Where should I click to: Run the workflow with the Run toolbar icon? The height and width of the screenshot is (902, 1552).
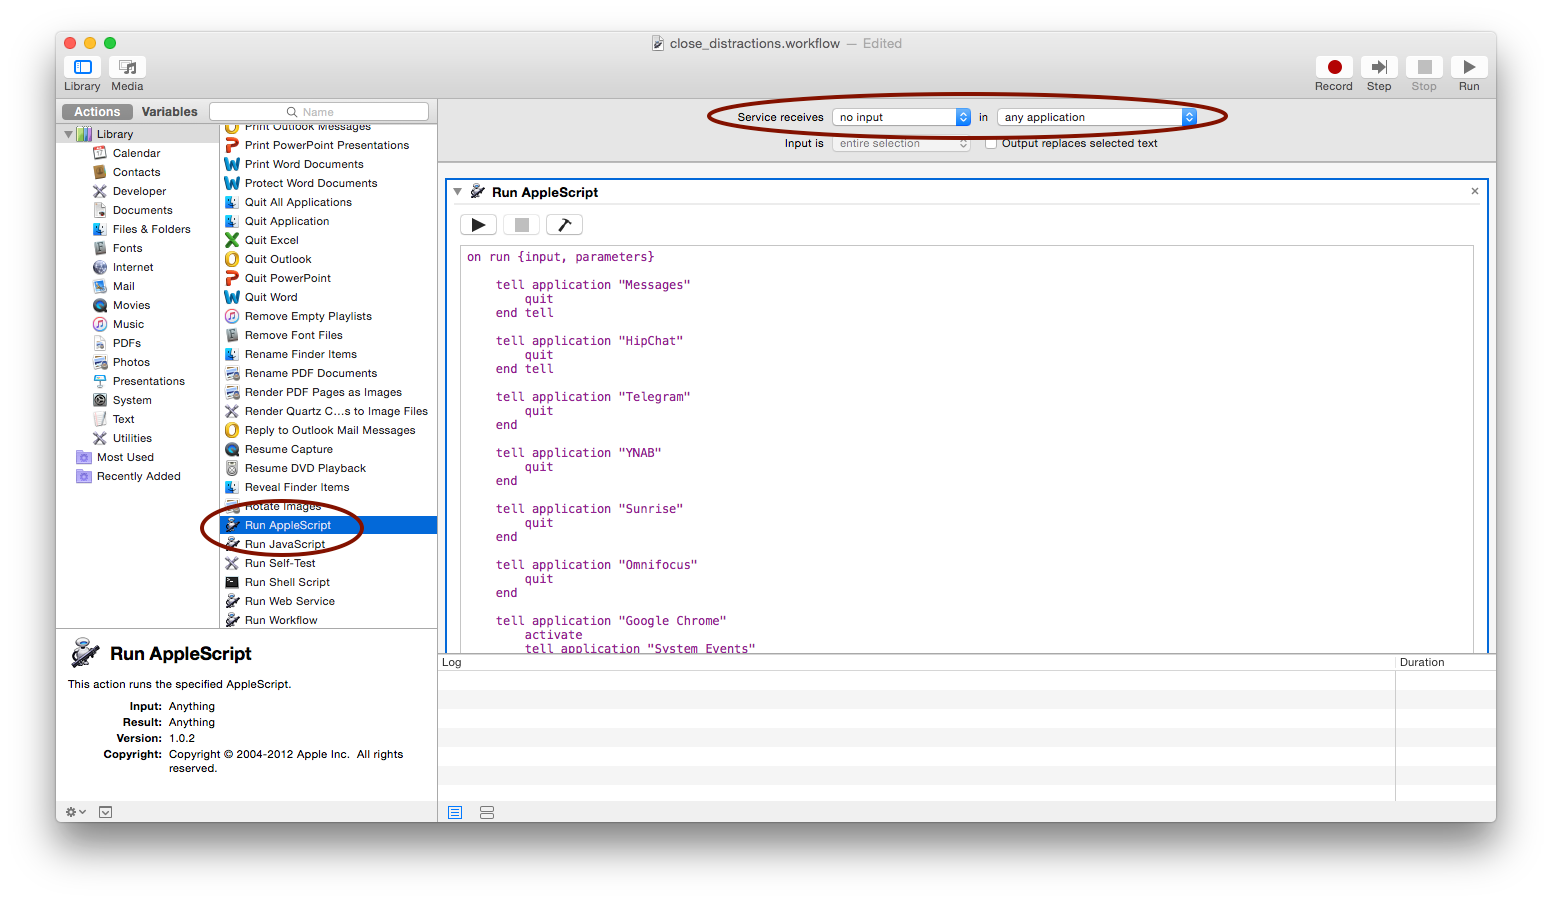tap(1468, 68)
